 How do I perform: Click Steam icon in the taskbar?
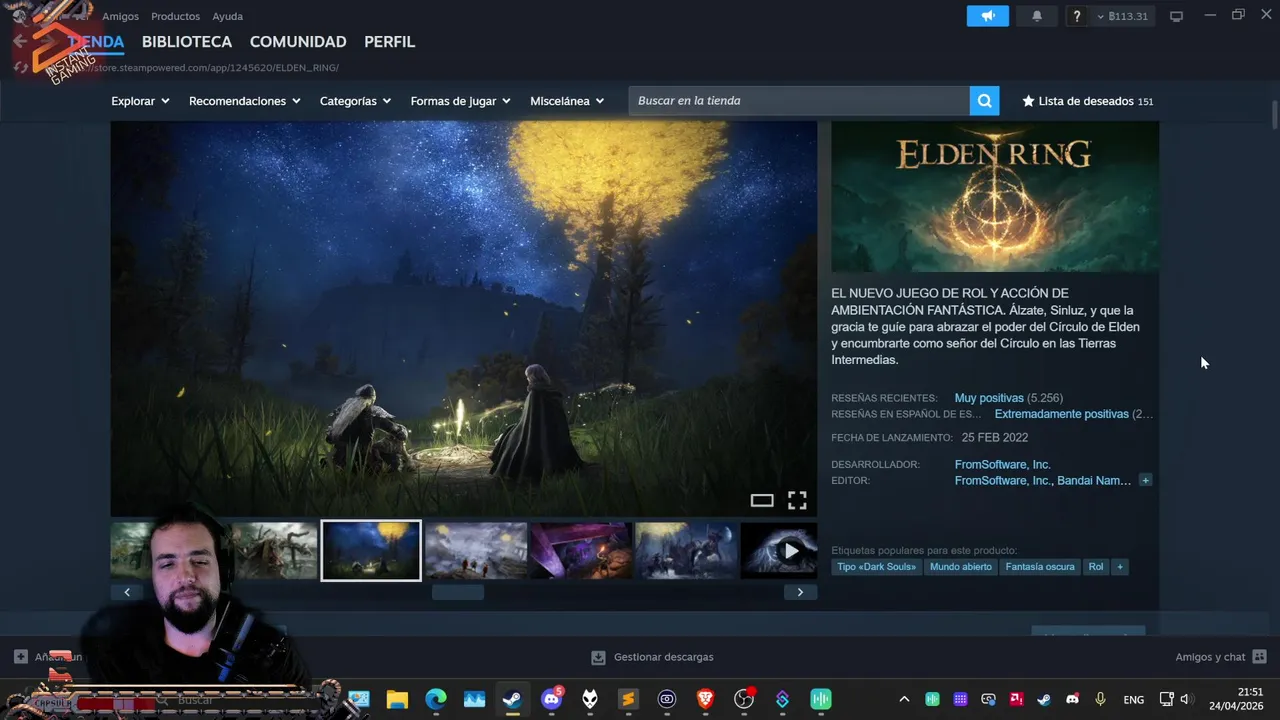(x=512, y=700)
